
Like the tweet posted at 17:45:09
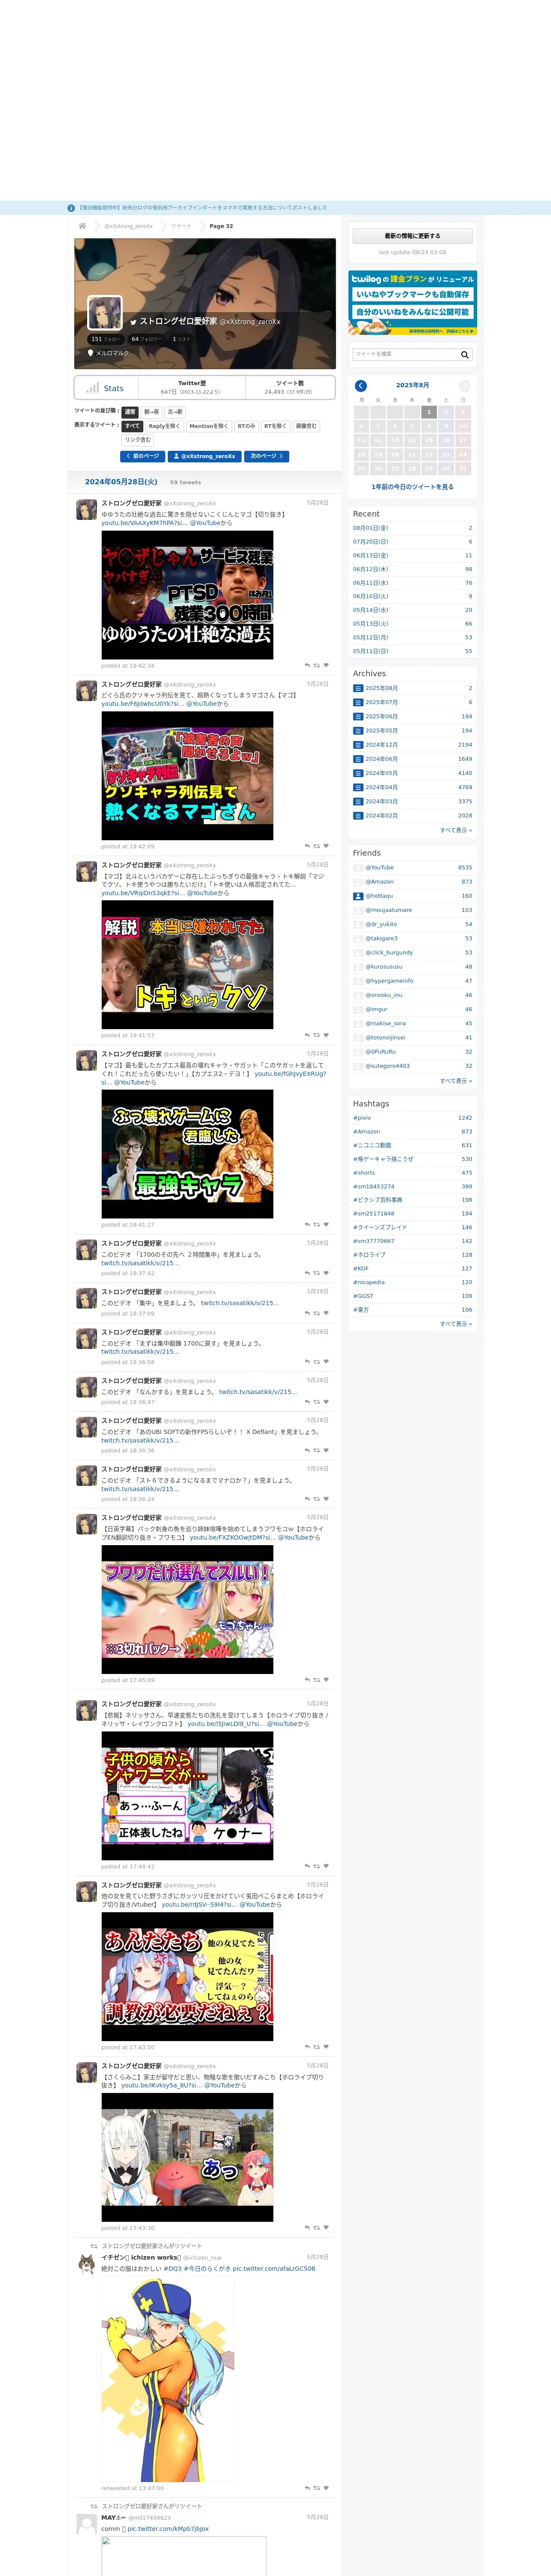tap(326, 1680)
